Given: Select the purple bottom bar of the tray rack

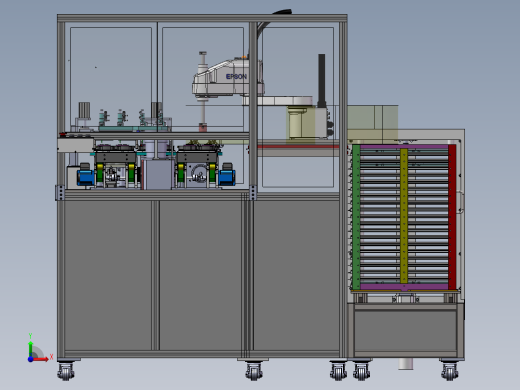Looking at the screenshot, I should click(x=404, y=286).
